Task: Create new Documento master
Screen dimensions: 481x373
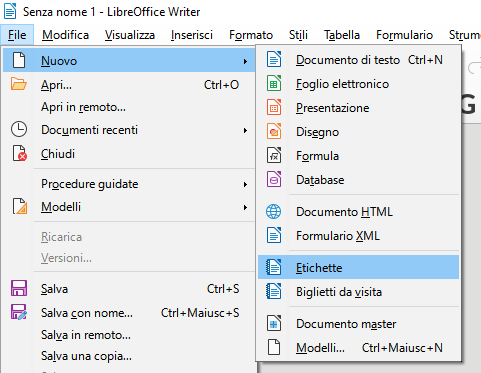Action: click(x=358, y=324)
